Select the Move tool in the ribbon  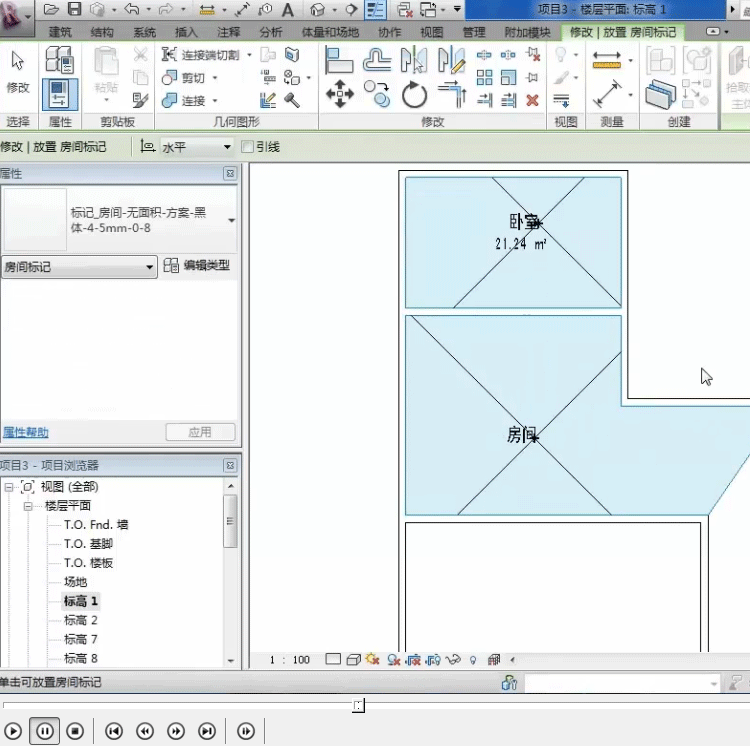[x=340, y=96]
